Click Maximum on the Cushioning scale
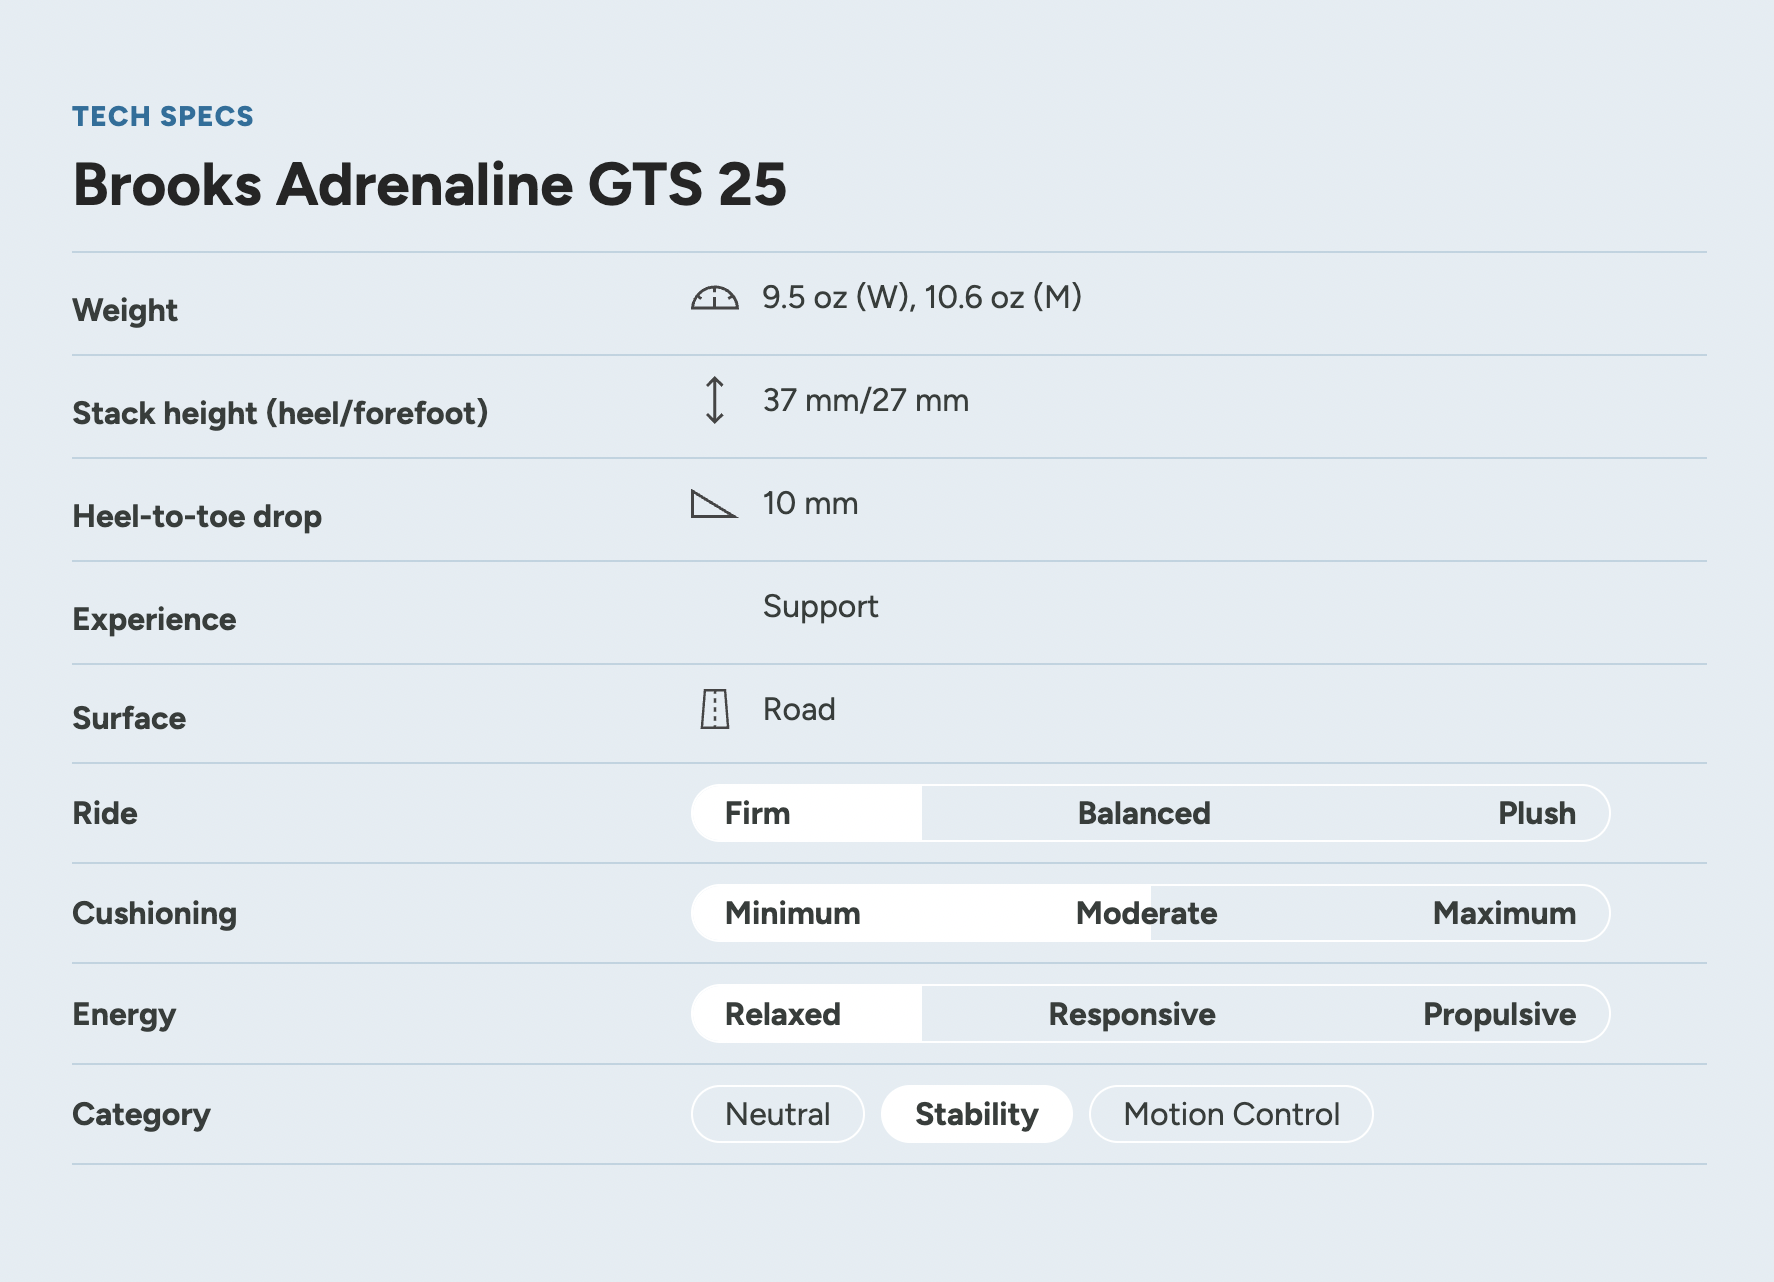The height and width of the screenshot is (1282, 1774). (1503, 913)
